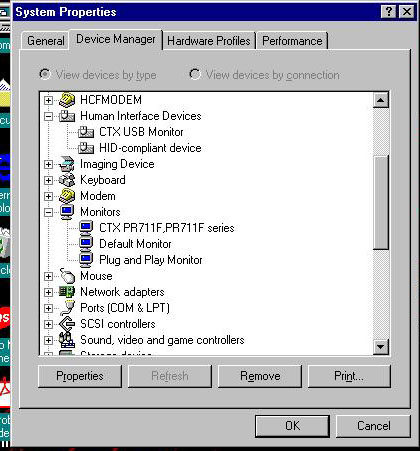Click the Print... button
Screen dimensions: 420x451
pyautogui.click(x=349, y=376)
